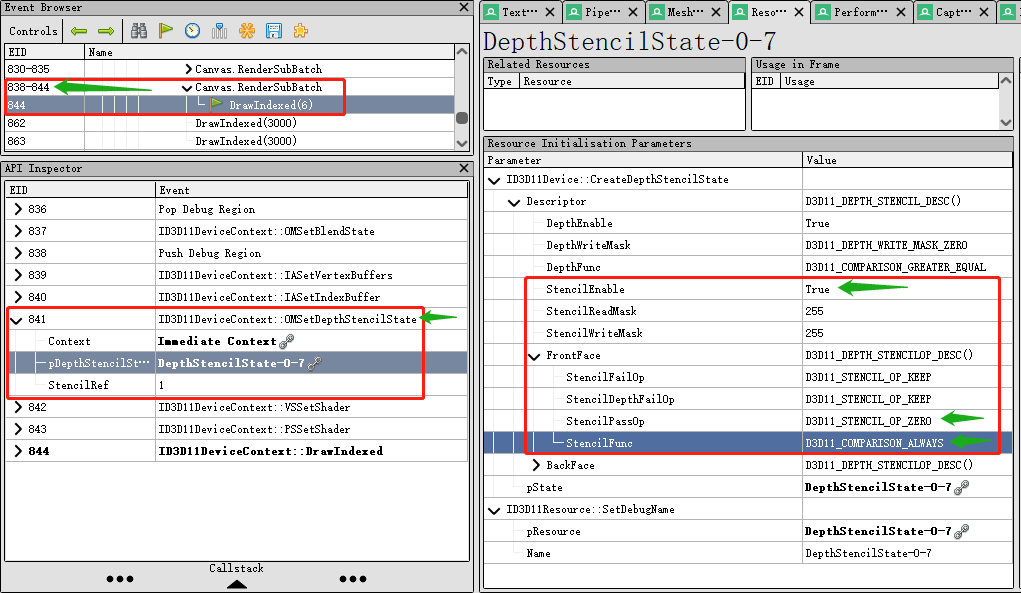Image resolution: width=1021 pixels, height=593 pixels.
Task: Select the 863 DrawIndexed(3000) row
Action: [229, 141]
